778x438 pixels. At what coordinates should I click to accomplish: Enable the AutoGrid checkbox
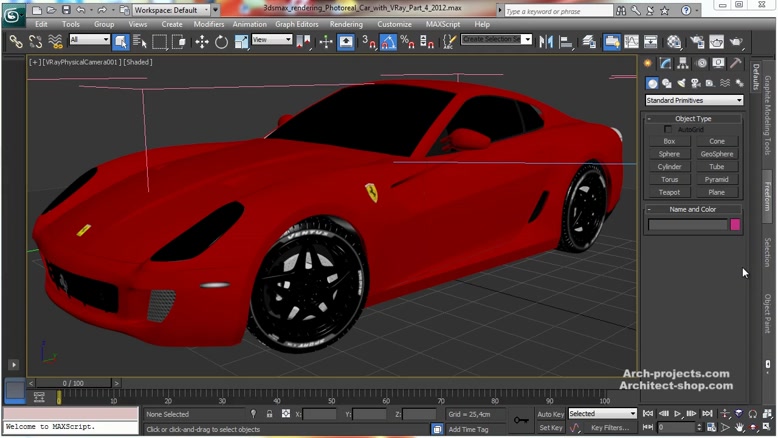click(x=669, y=130)
